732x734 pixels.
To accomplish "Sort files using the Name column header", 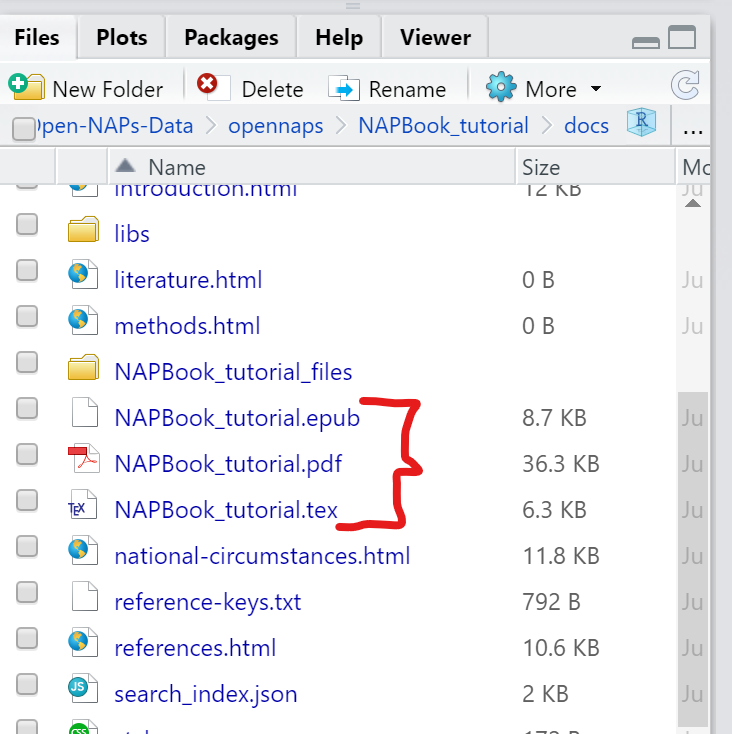I will (x=176, y=167).
